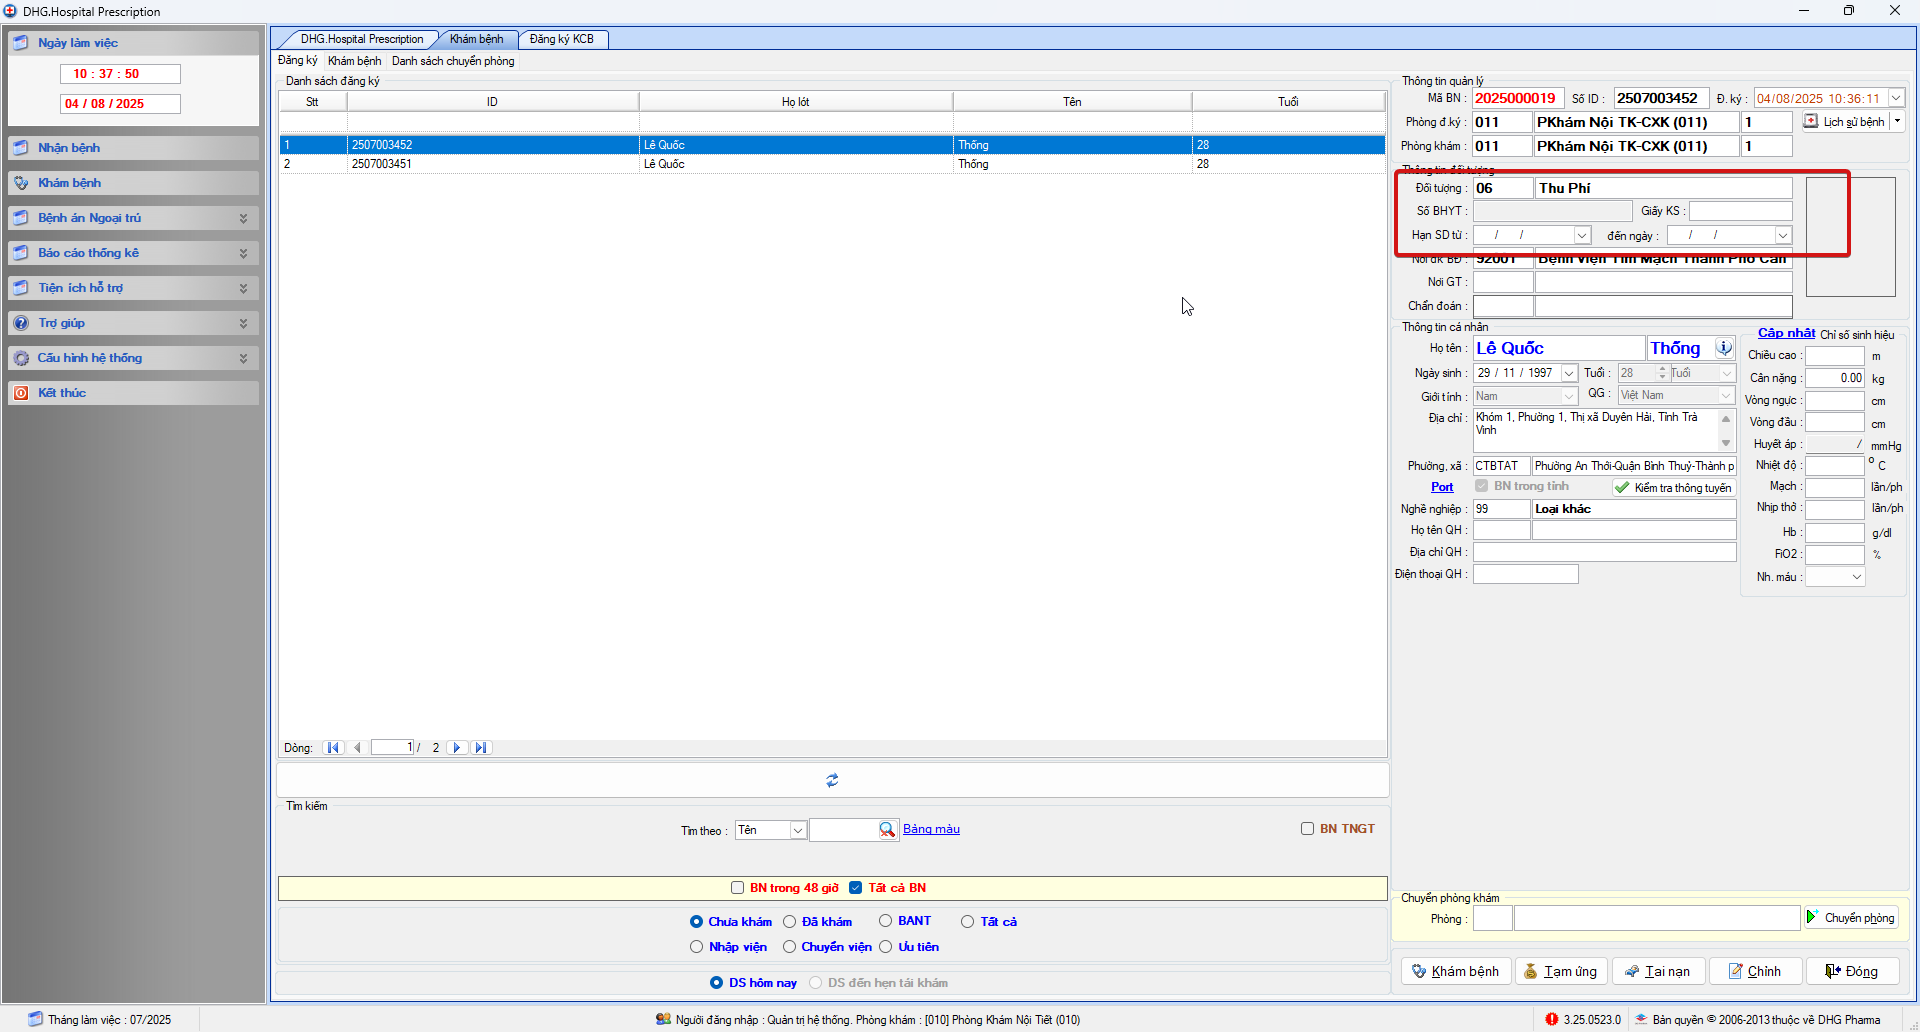
Task: Enable the BN TNGT checkbox
Action: pyautogui.click(x=1307, y=829)
